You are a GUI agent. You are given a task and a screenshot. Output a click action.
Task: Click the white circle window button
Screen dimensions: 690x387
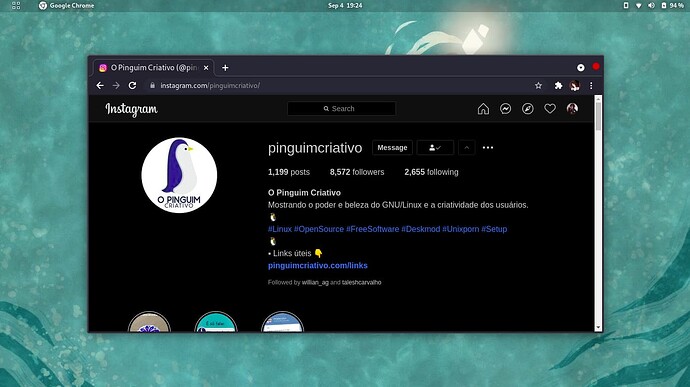(581, 67)
